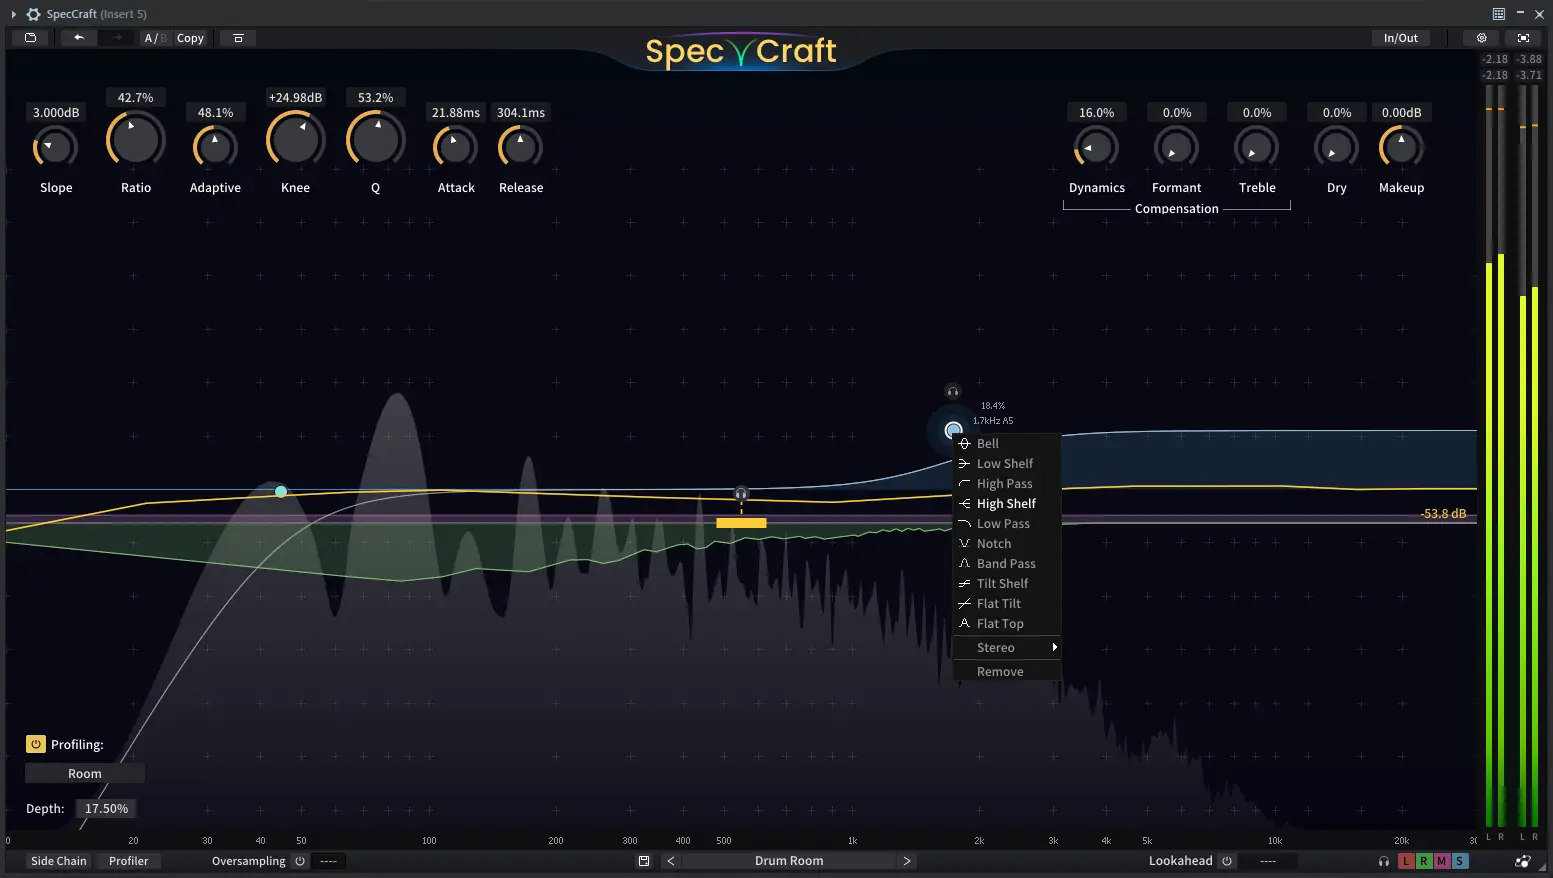Click the stereo-scope icon at bottom right
1553x878 pixels.
1523,861
